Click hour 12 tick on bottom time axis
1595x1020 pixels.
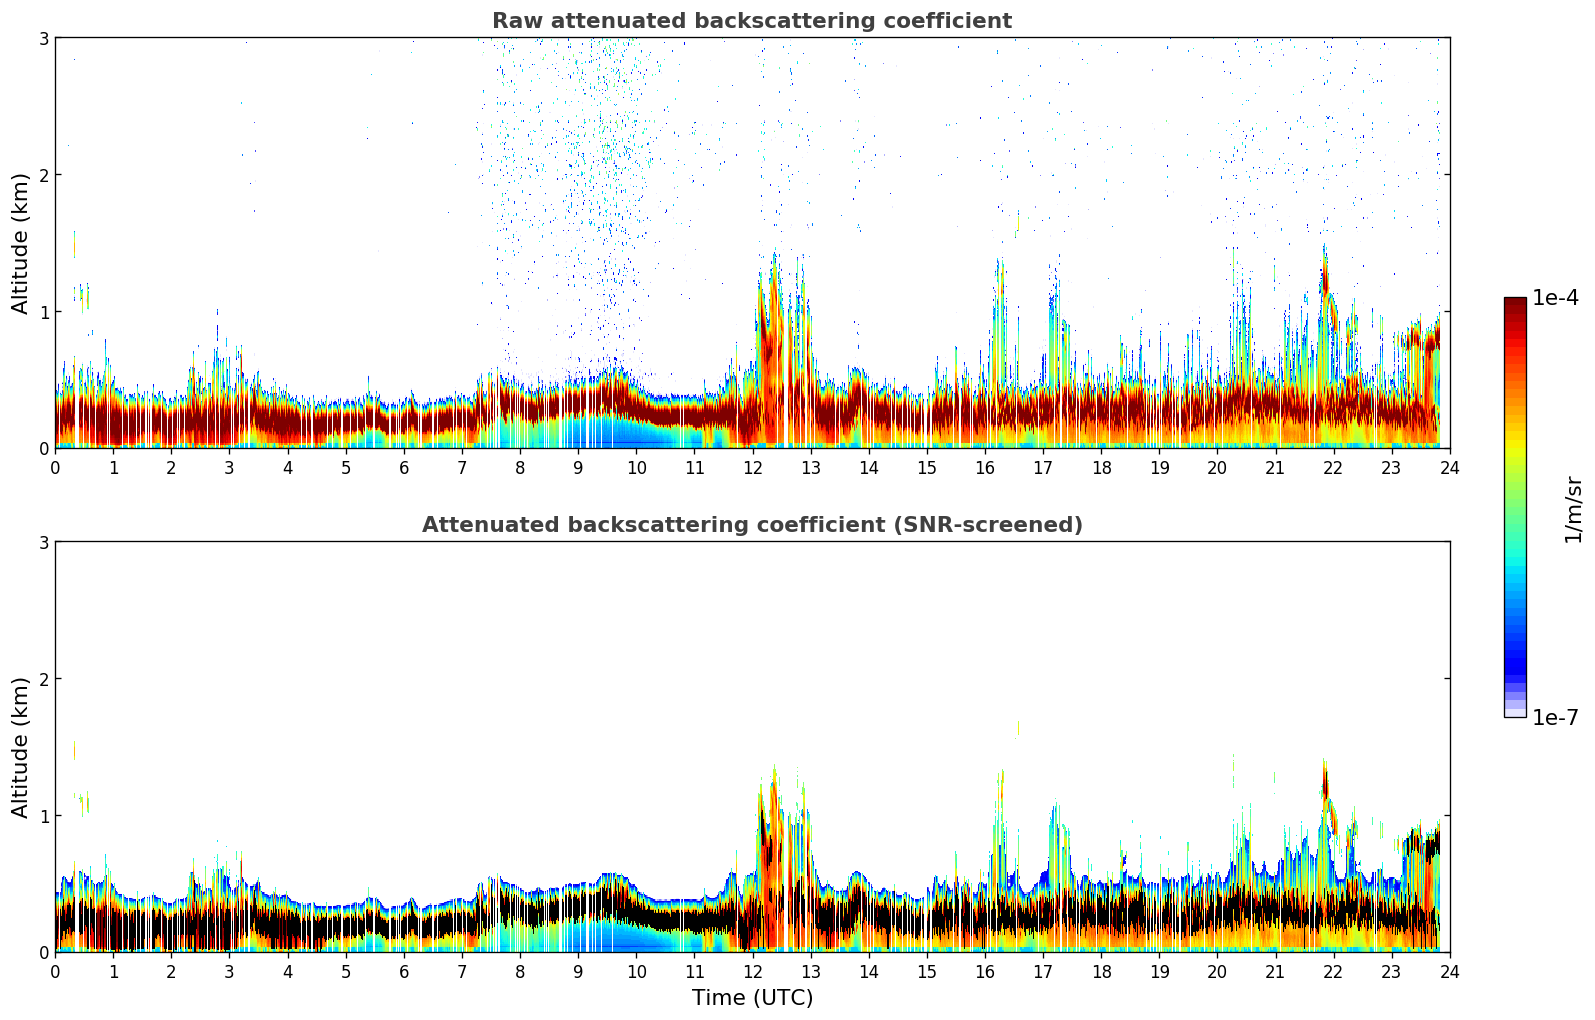[x=752, y=971]
